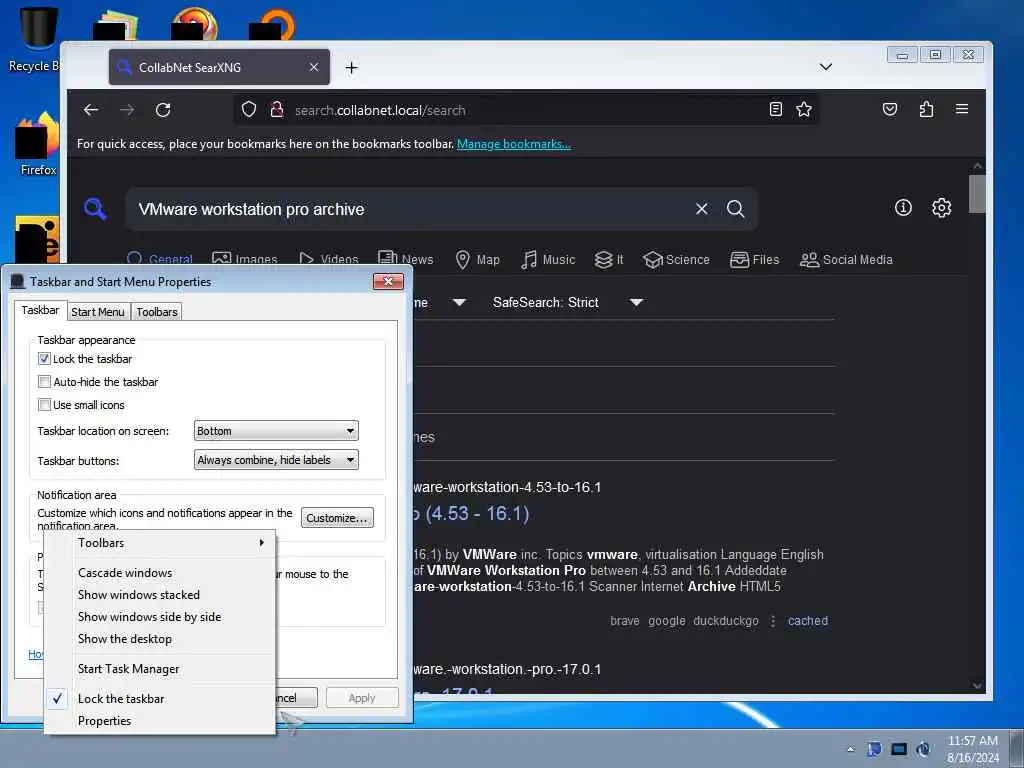Select the It search category
This screenshot has height=768, width=1024.
click(609, 259)
